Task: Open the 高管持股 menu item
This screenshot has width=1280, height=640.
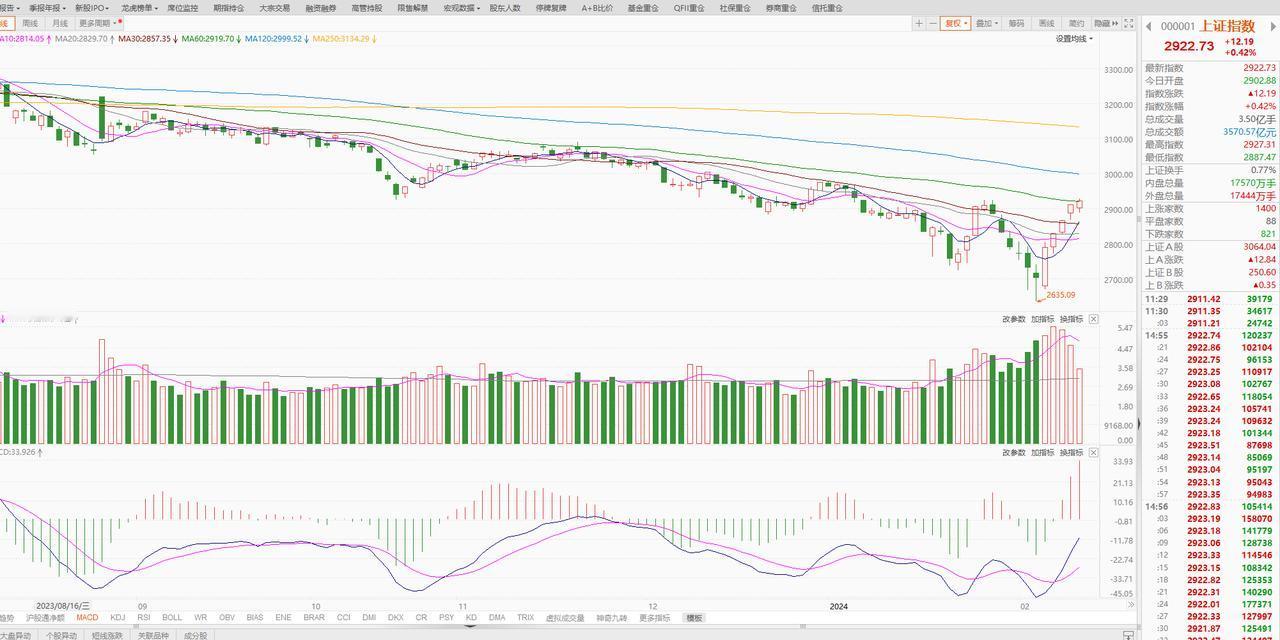Action: 367,7
